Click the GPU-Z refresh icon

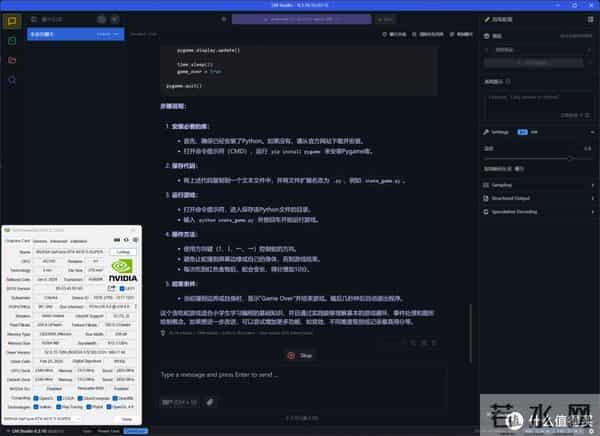tap(126, 240)
